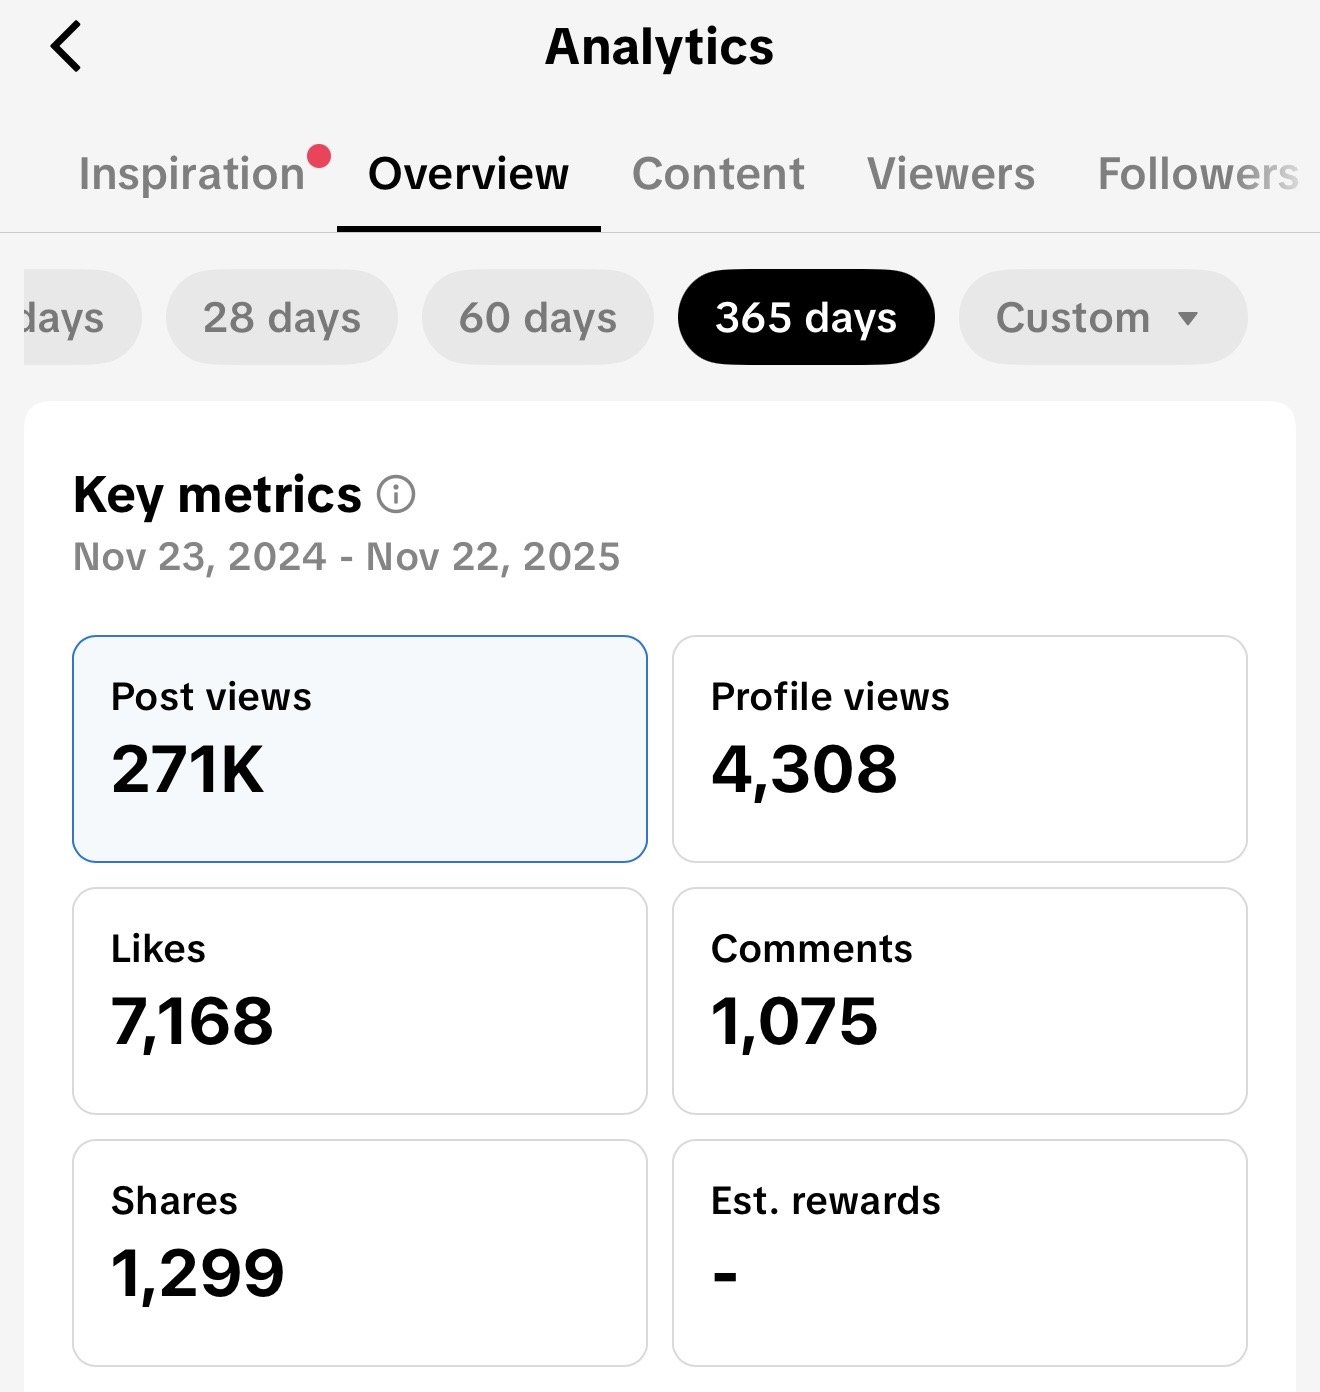
Task: Choose the Comments metric card
Action: (x=960, y=1001)
